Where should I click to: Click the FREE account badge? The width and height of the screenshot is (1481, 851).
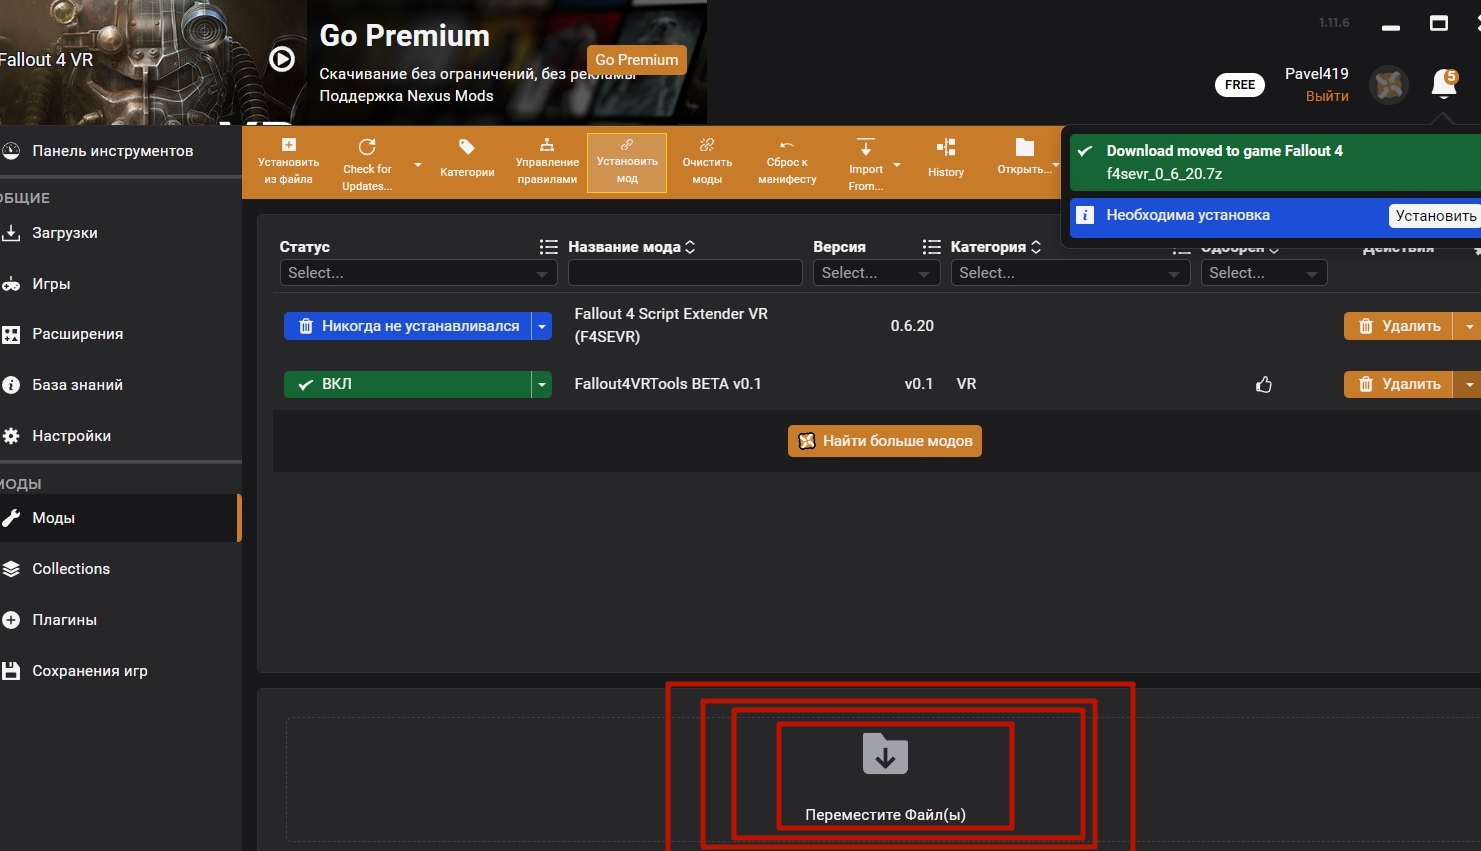click(x=1240, y=85)
